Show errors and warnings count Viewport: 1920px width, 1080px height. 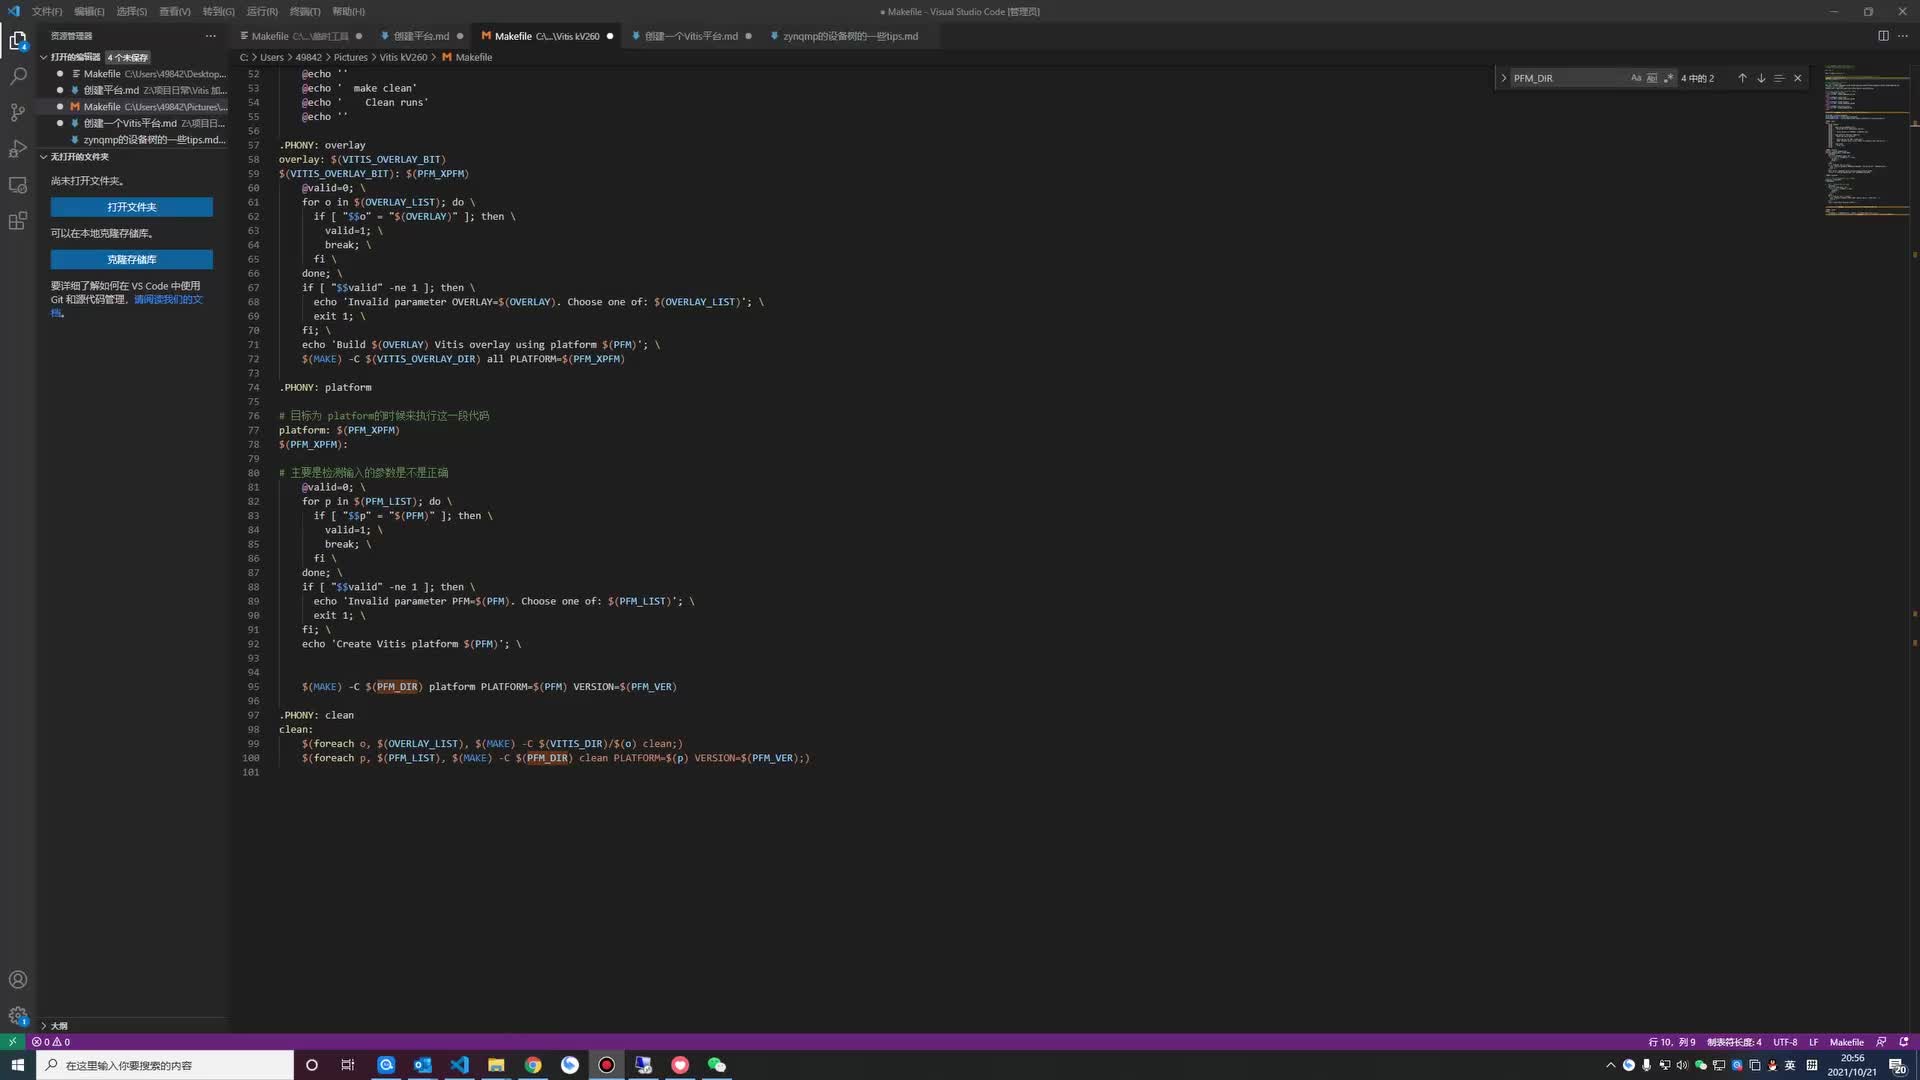tap(51, 1042)
